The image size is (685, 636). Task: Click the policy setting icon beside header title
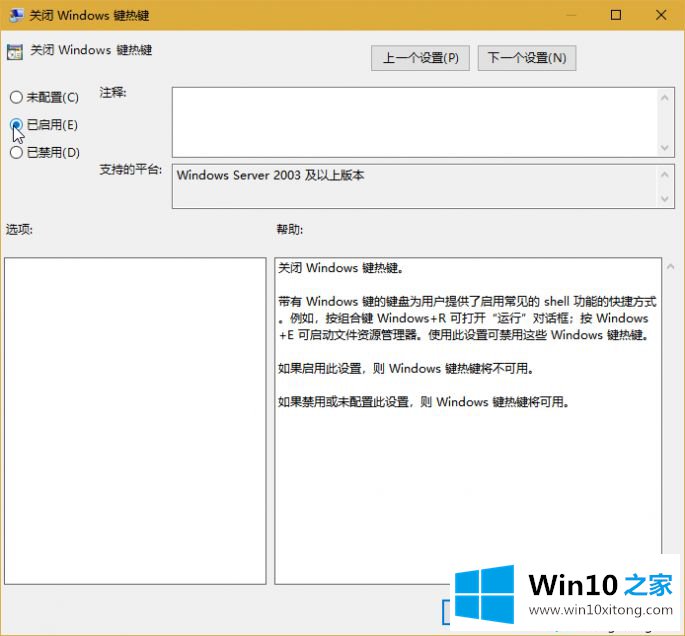coord(15,52)
